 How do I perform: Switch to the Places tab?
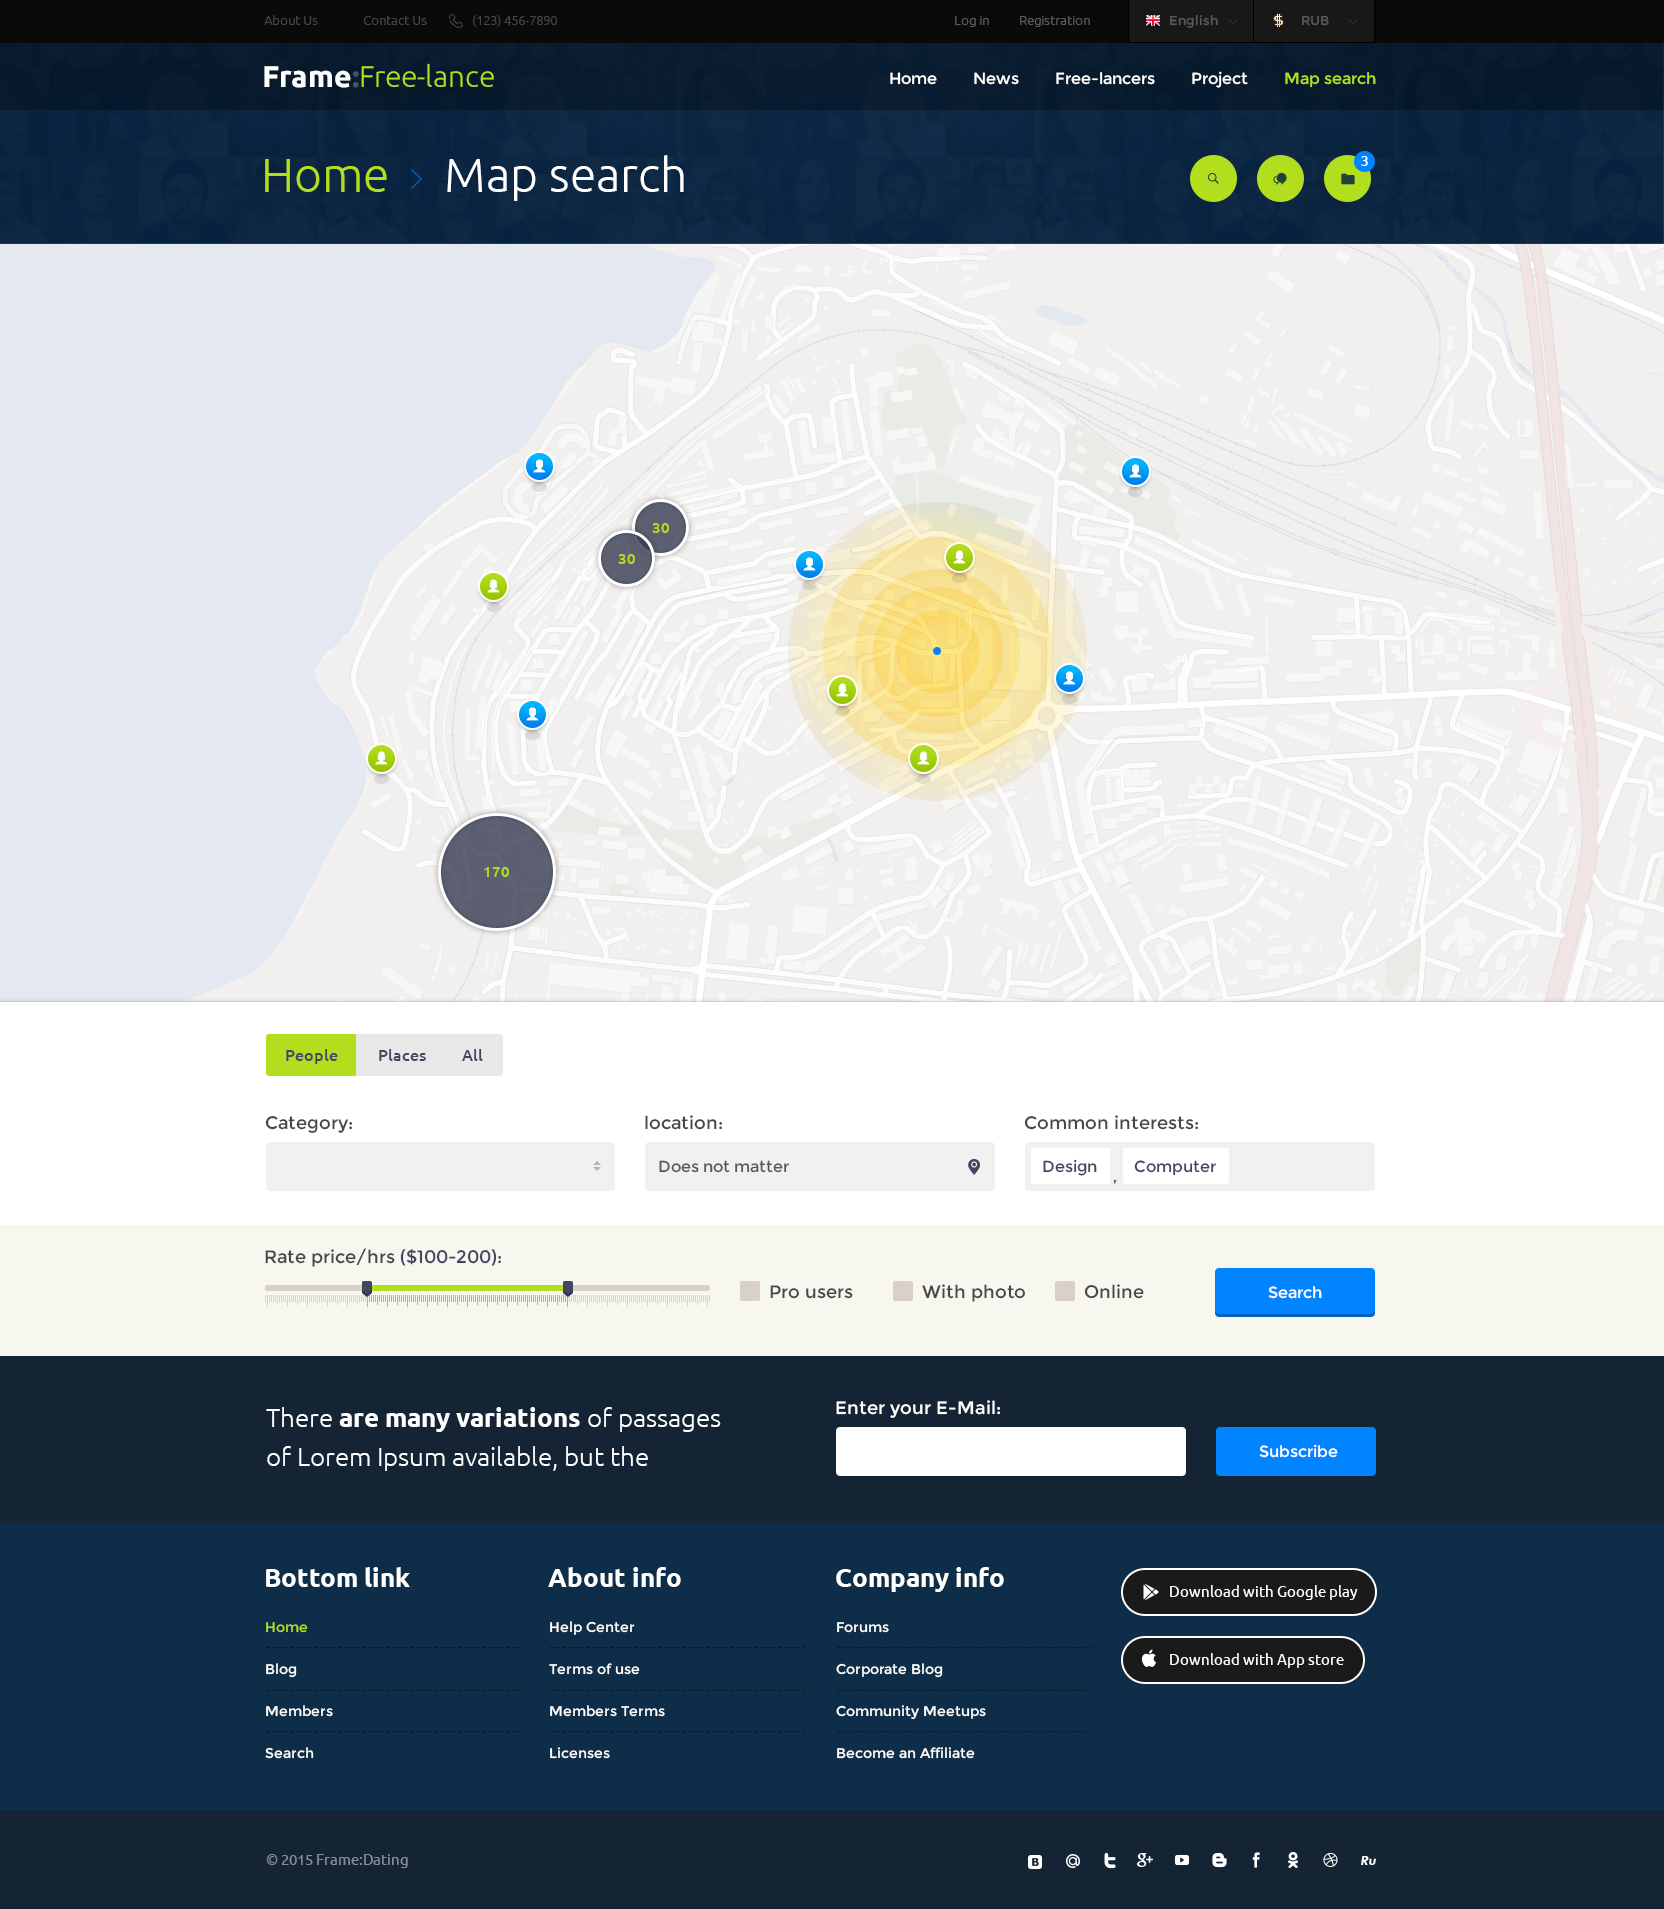[x=402, y=1055]
